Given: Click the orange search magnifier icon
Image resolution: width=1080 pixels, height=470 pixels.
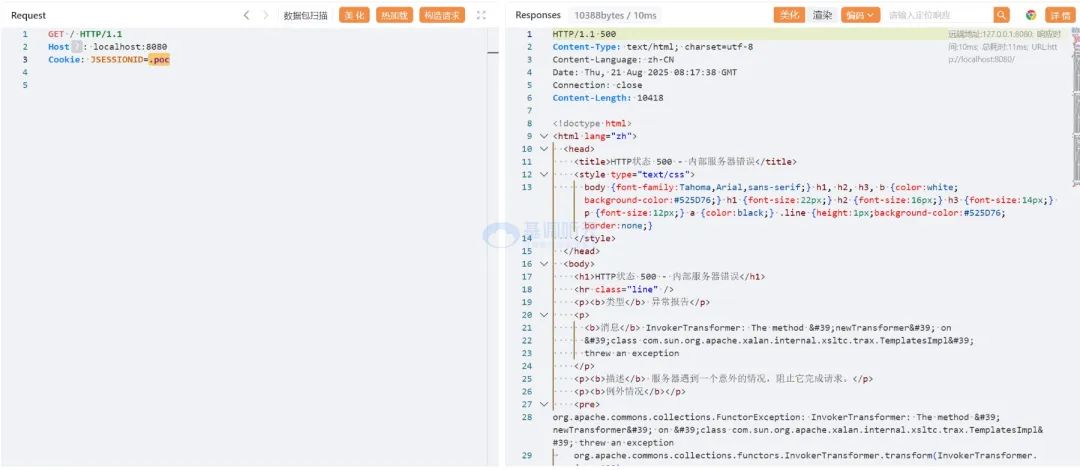Looking at the screenshot, I should [1001, 15].
